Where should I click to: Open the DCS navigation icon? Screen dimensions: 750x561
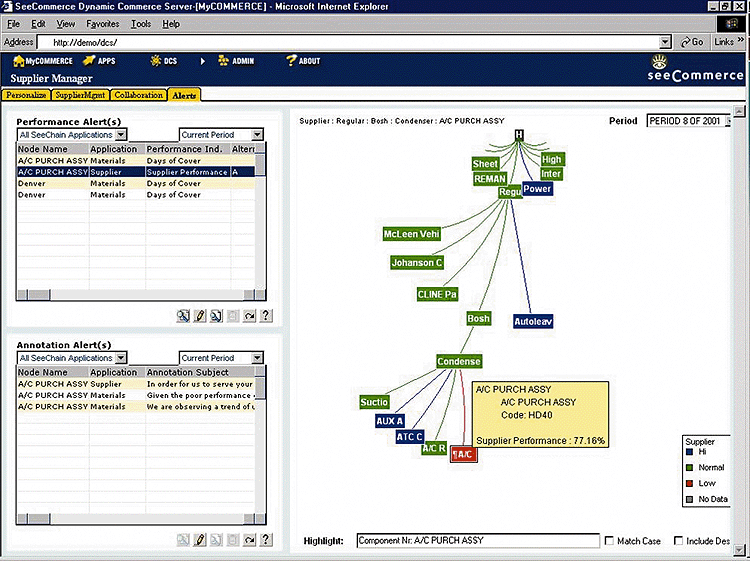click(155, 61)
